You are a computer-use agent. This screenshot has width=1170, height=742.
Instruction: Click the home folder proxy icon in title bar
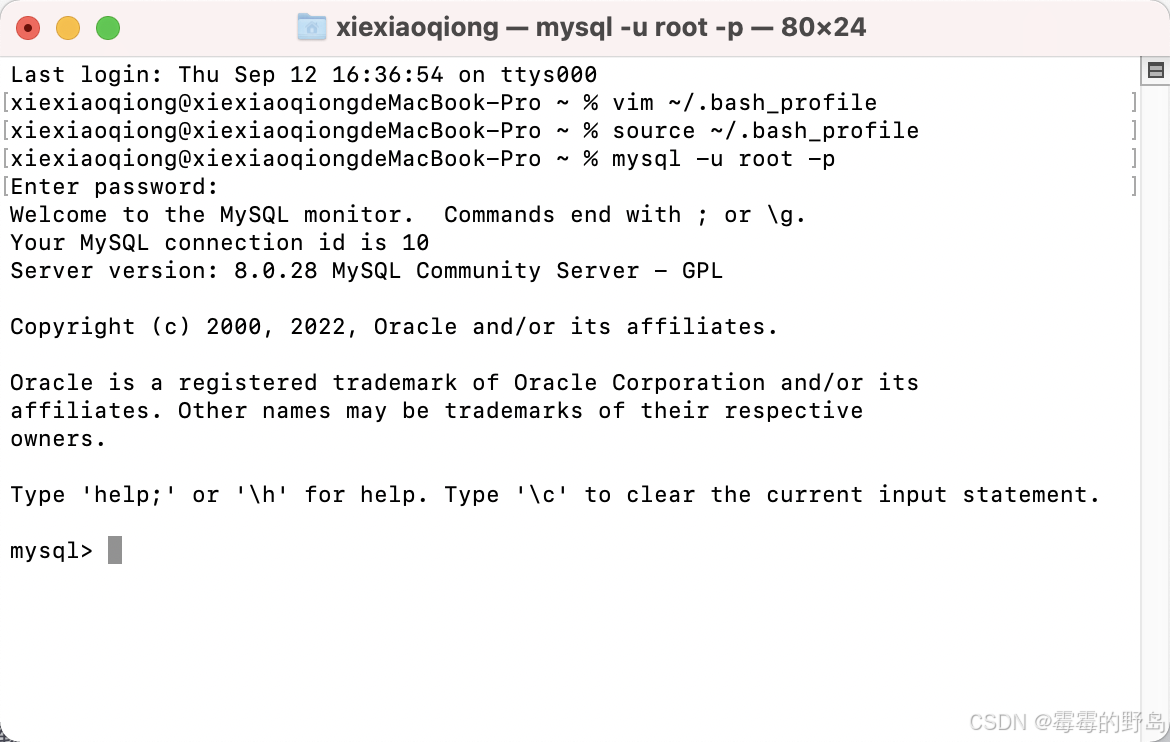312,27
